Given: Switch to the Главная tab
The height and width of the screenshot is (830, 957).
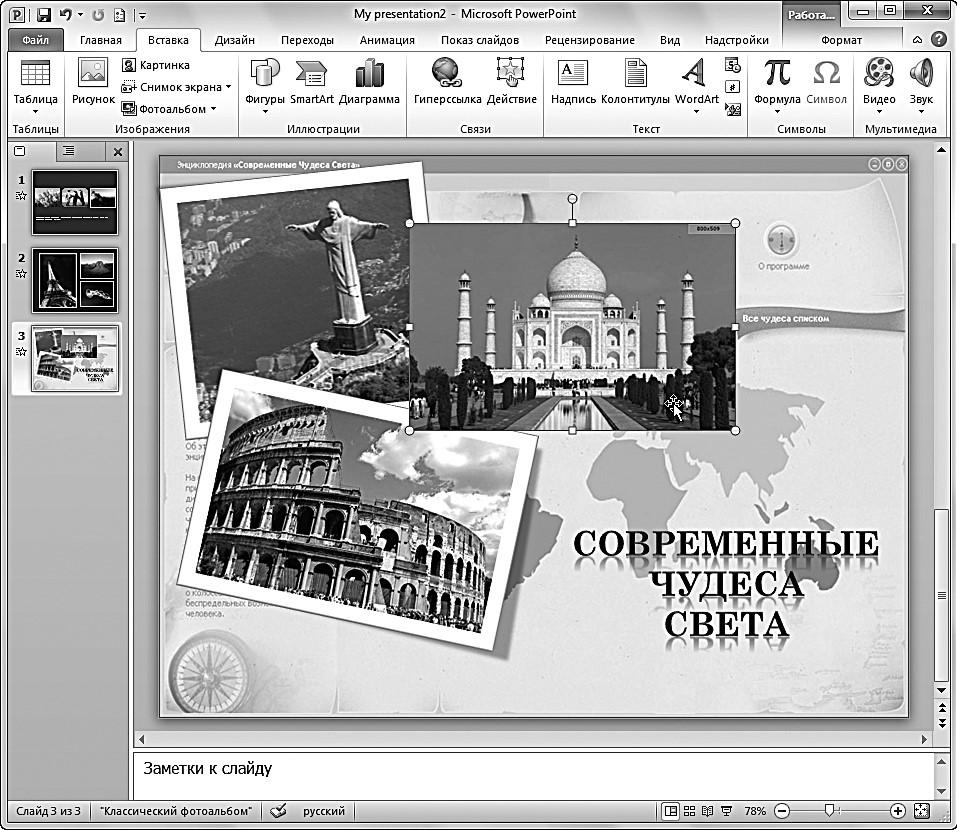Looking at the screenshot, I should 101,40.
